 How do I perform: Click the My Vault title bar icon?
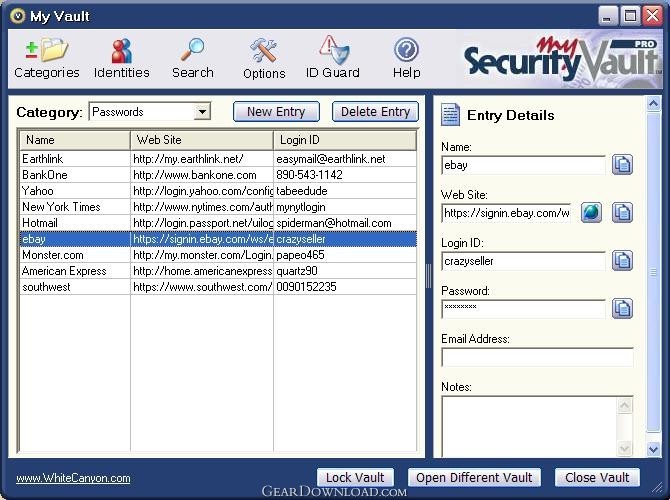point(18,16)
